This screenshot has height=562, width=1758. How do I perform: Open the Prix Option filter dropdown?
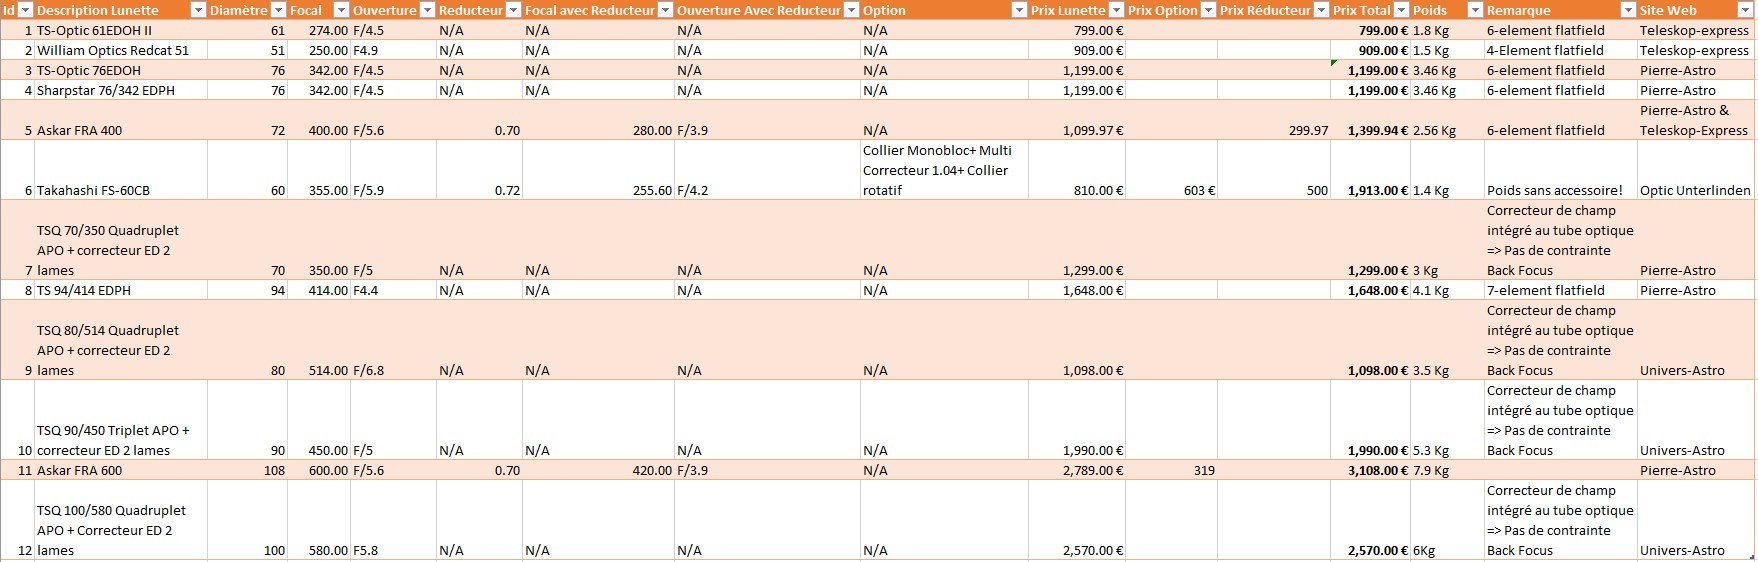pyautogui.click(x=1208, y=10)
